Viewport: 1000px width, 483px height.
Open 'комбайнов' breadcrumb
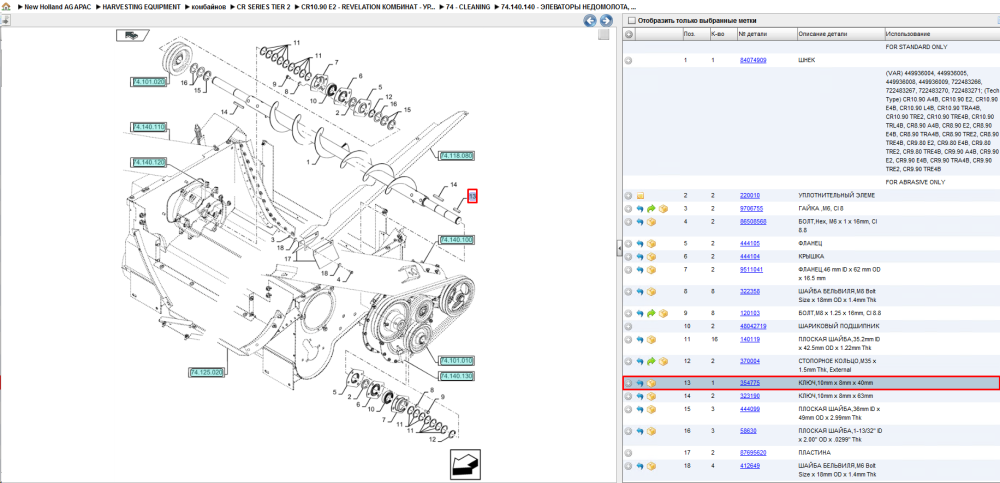pyautogui.click(x=209, y=6)
